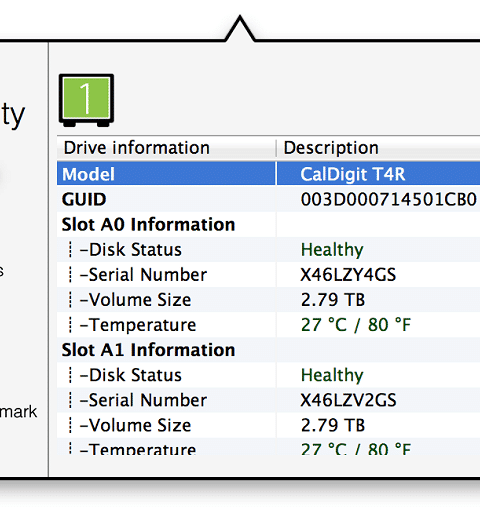
Task: Select Slot A1 Volume Size row
Action: pyautogui.click(x=268, y=425)
